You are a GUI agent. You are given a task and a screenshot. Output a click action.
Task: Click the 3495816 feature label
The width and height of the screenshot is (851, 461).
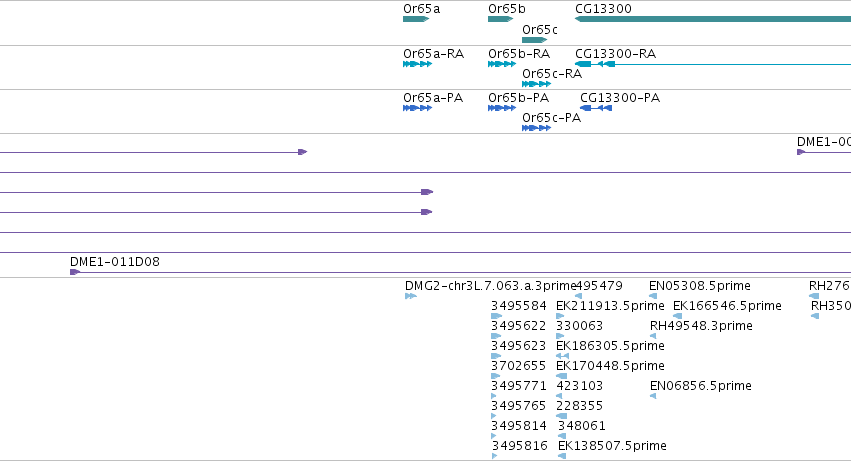pos(519,446)
